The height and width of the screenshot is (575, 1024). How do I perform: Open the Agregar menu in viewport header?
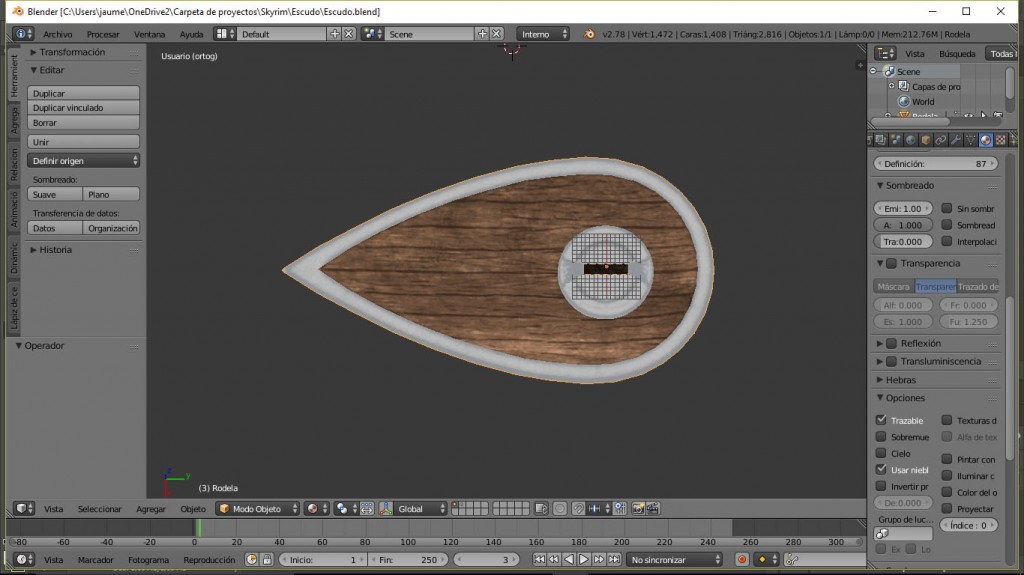click(151, 509)
